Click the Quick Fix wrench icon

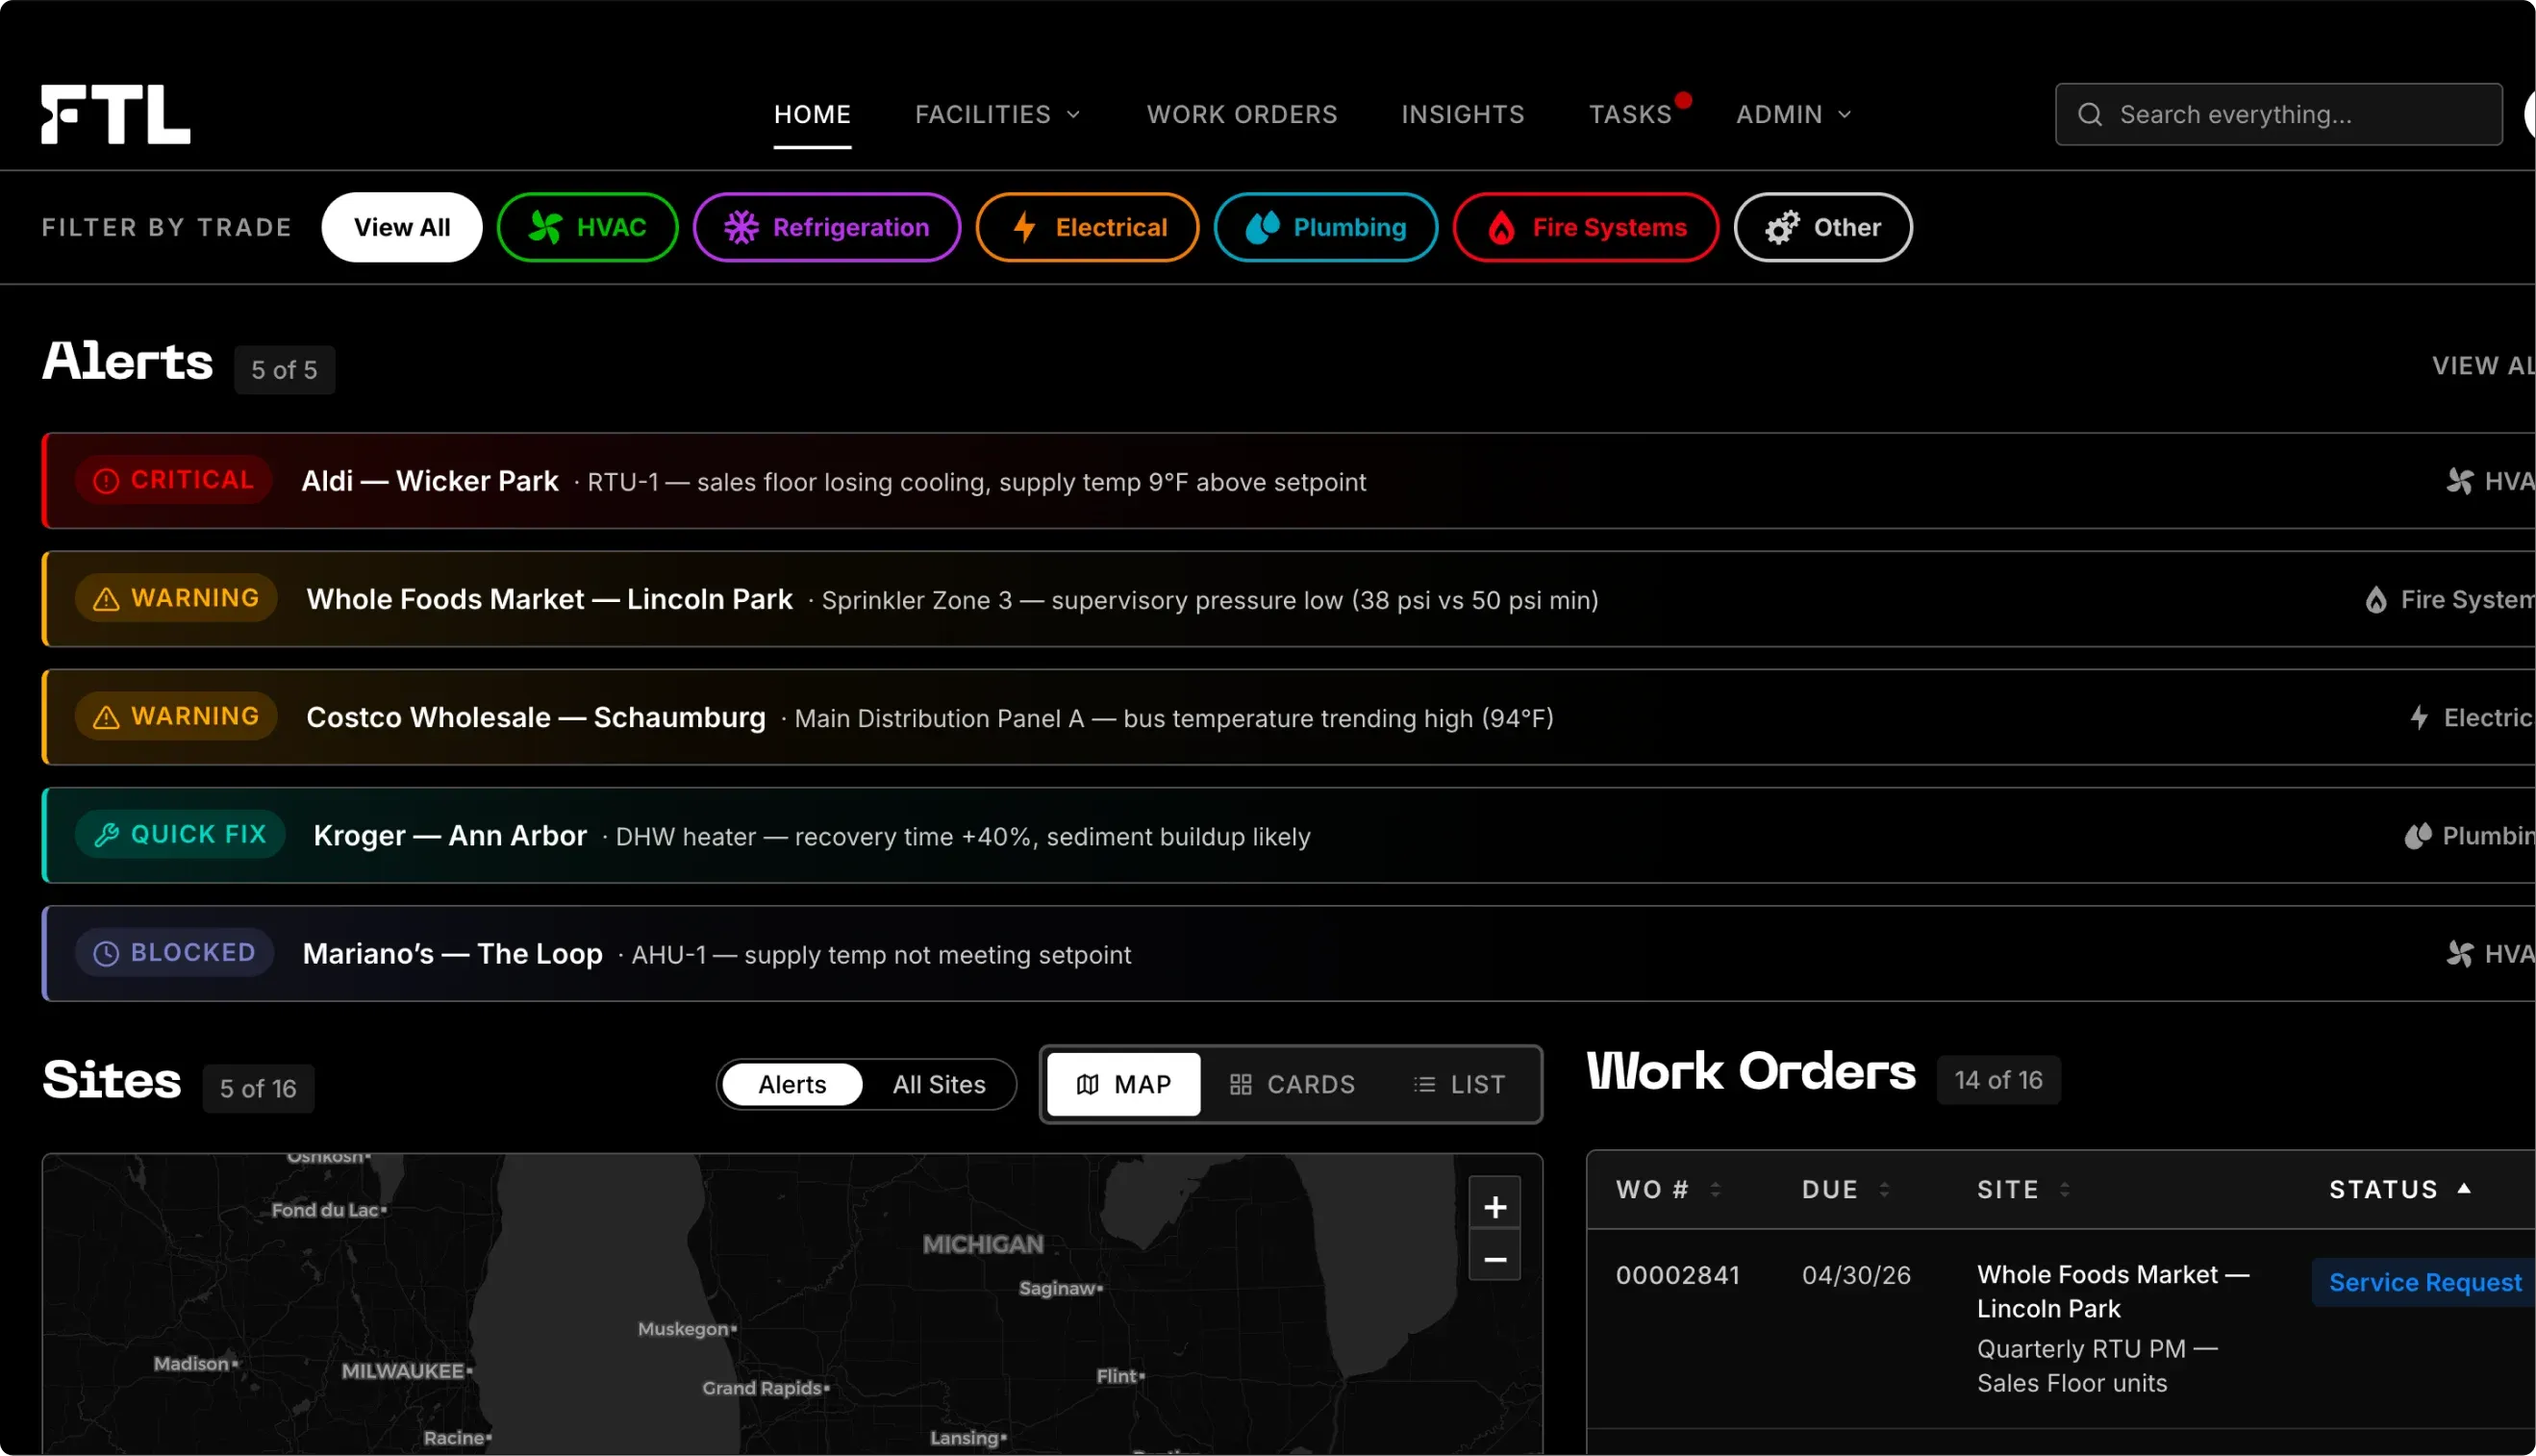click(x=106, y=835)
